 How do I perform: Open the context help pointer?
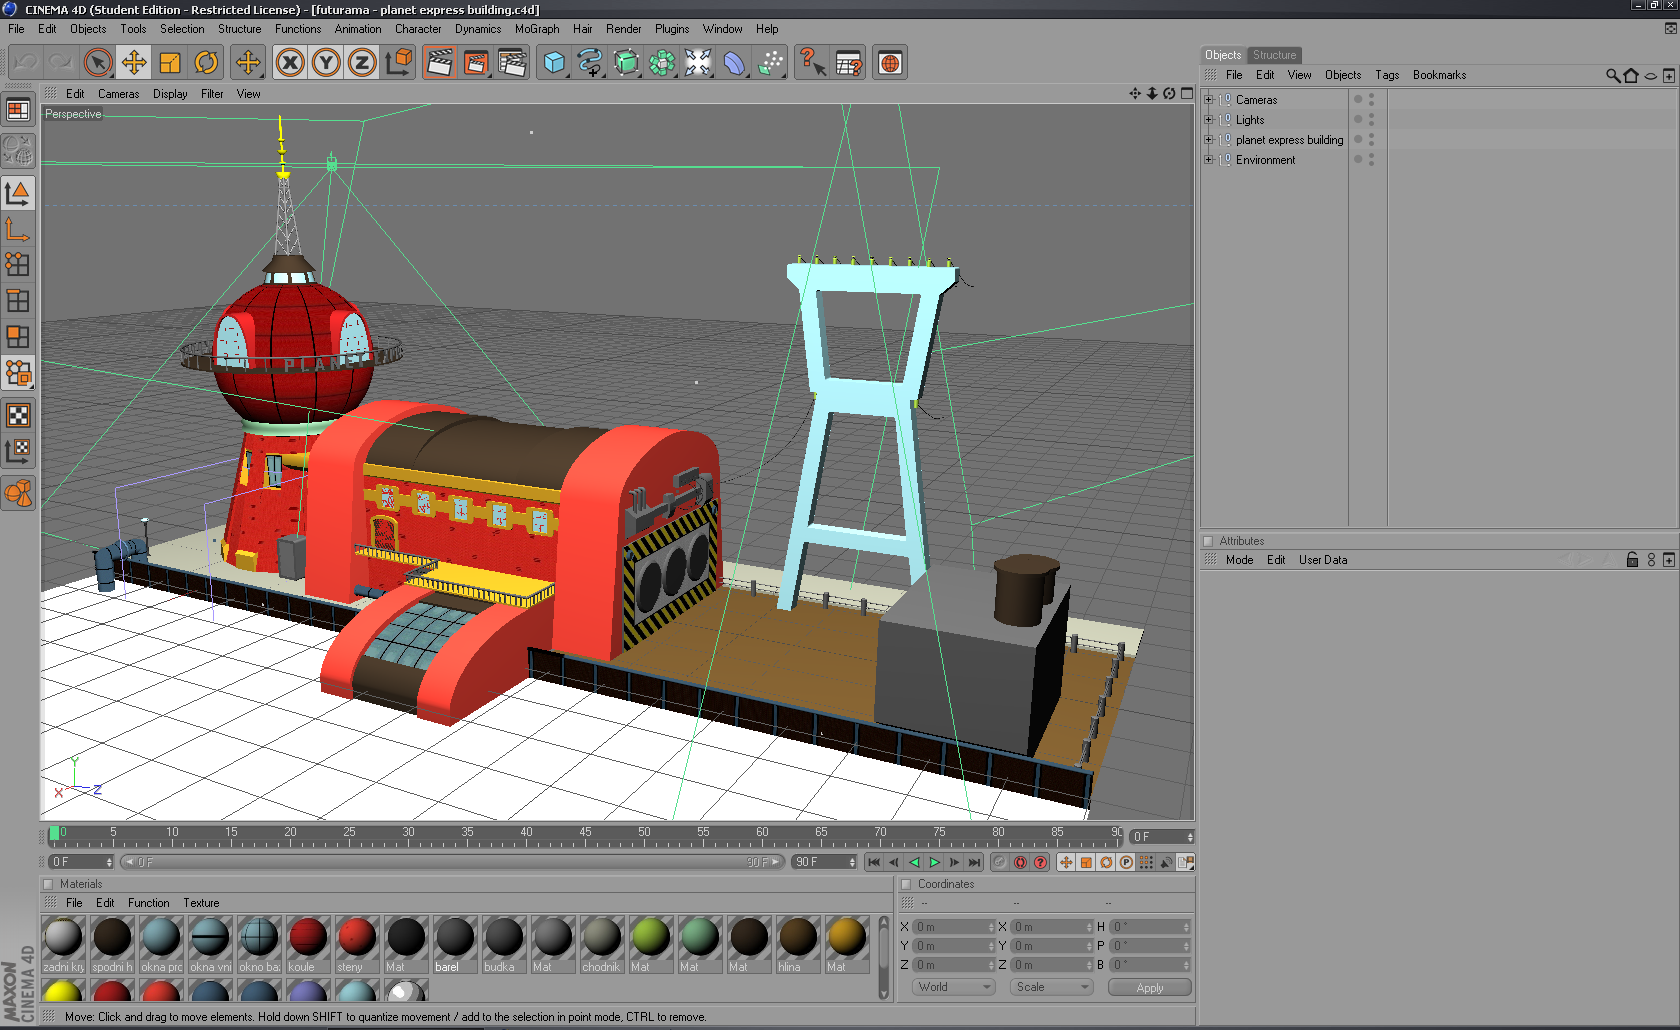tap(812, 63)
